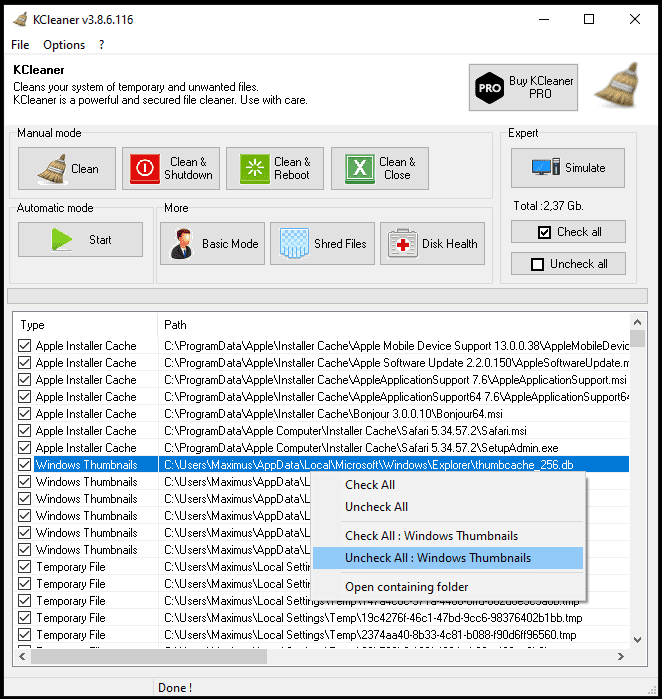Image resolution: width=662 pixels, height=699 pixels.
Task: Select the 19c4276f-46c1 tmp file path
Action: point(373,618)
